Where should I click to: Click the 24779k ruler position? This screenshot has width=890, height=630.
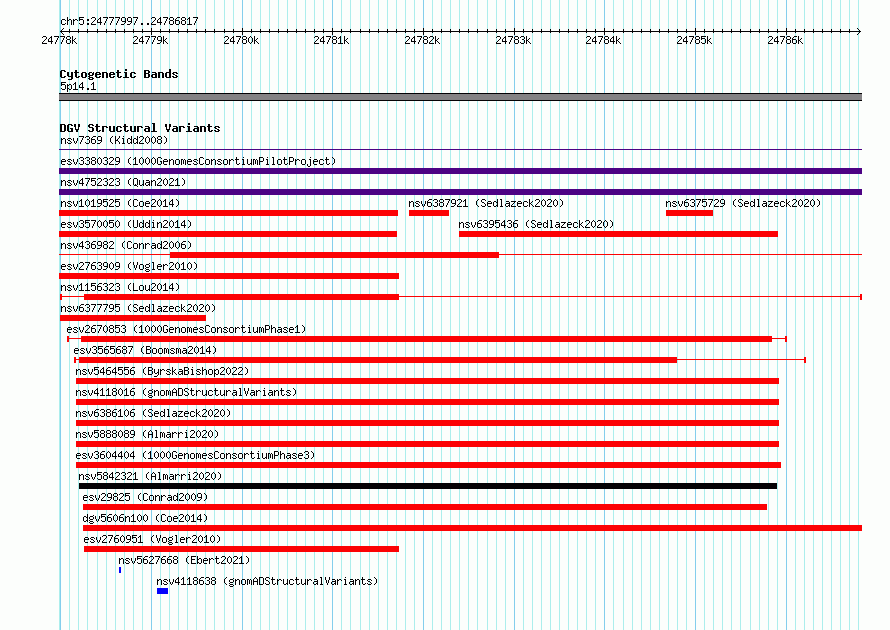[x=150, y=40]
